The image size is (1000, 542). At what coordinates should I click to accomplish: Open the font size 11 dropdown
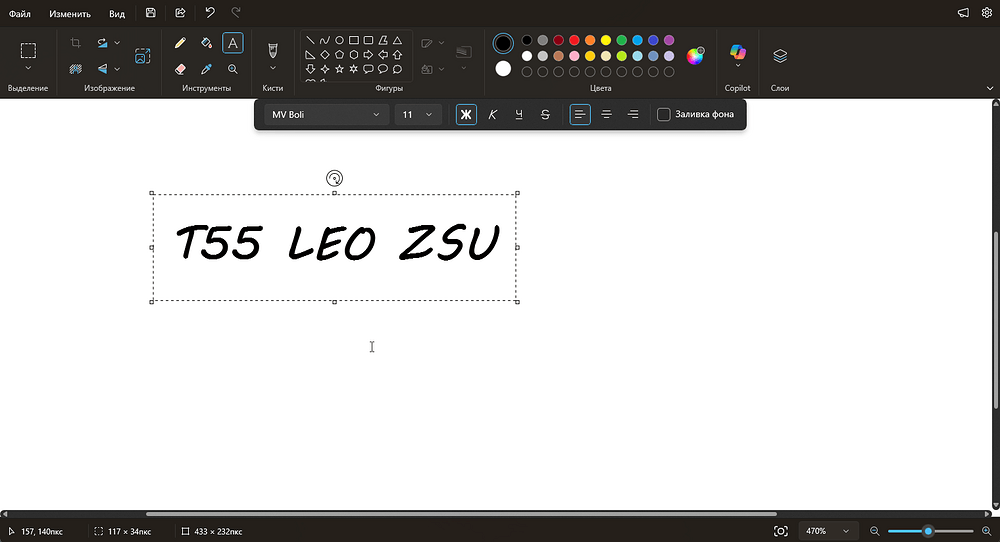coord(418,115)
